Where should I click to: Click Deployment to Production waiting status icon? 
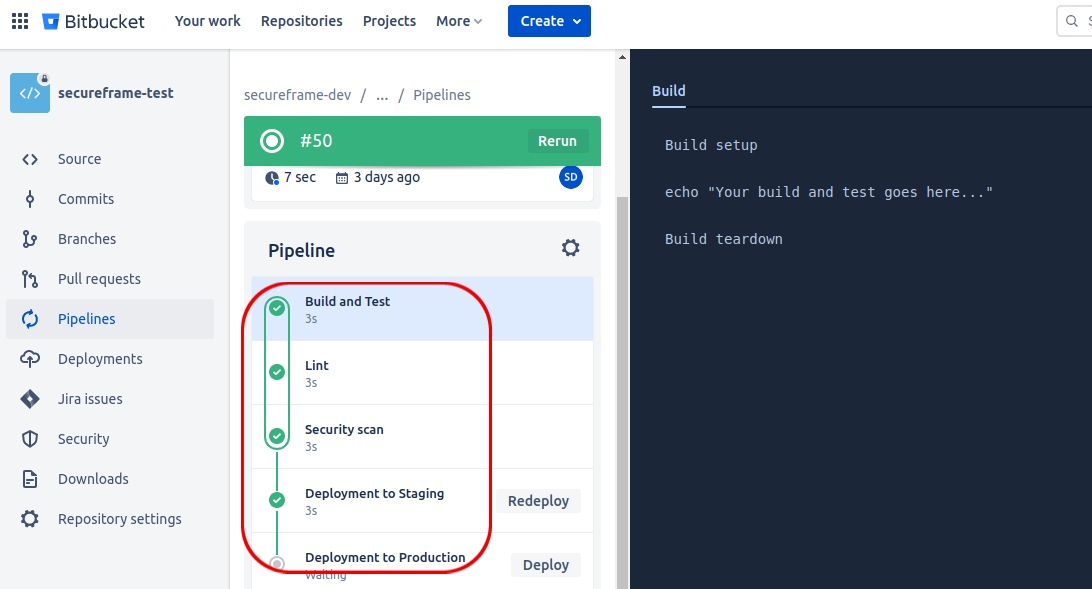click(x=277, y=563)
